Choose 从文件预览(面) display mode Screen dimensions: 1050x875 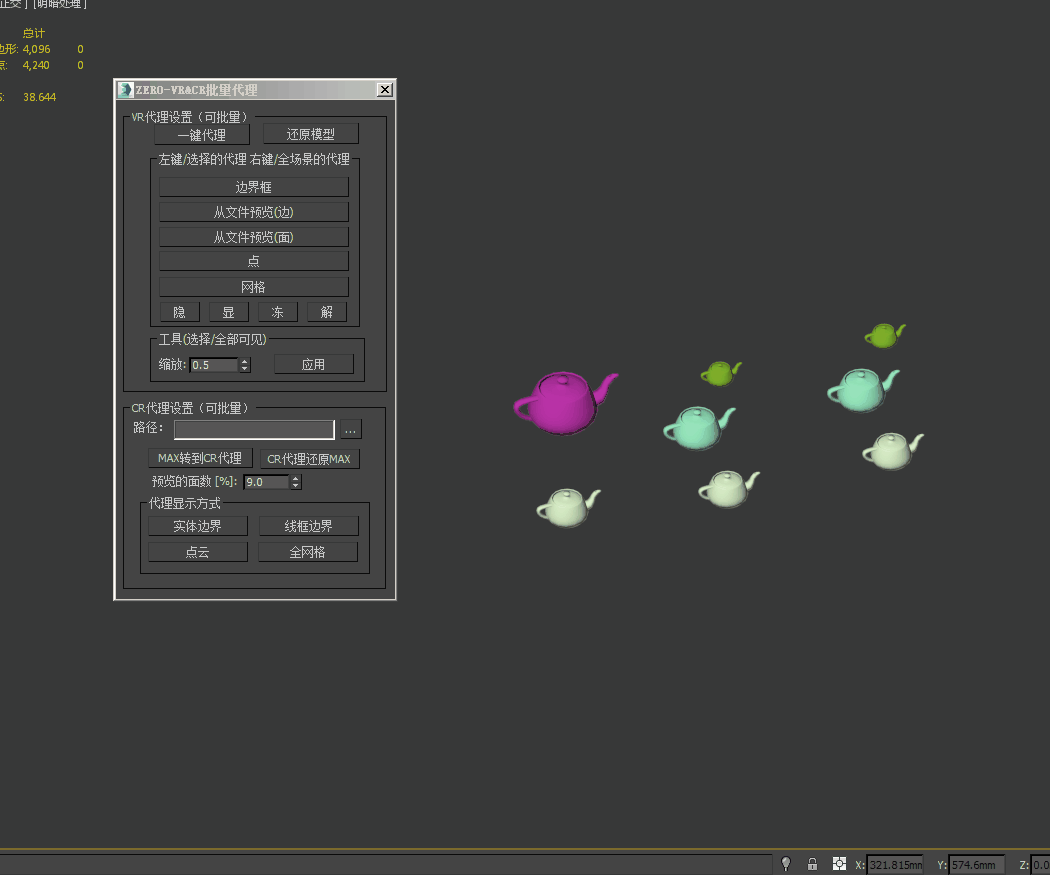pos(254,237)
